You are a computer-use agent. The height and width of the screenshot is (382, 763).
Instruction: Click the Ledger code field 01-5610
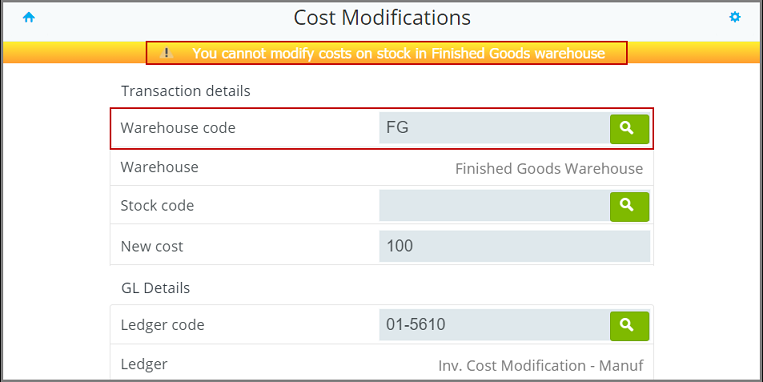[x=494, y=325]
